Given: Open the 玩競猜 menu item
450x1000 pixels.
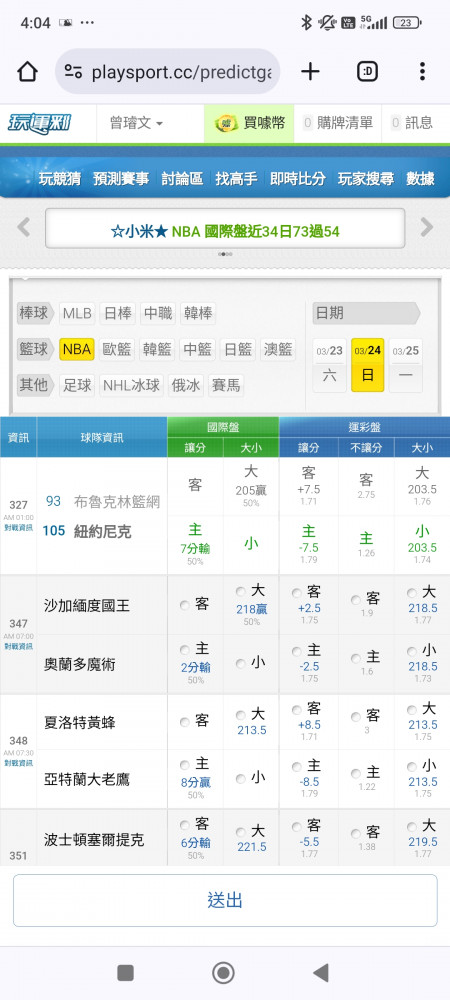Looking at the screenshot, I should coord(59,179).
